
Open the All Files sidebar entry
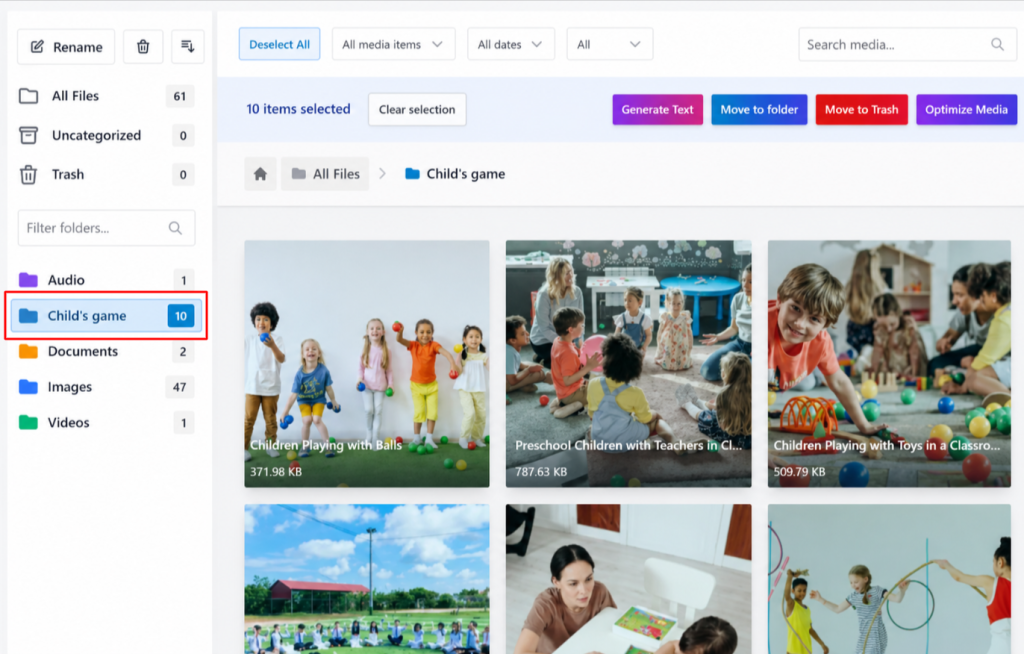point(106,96)
